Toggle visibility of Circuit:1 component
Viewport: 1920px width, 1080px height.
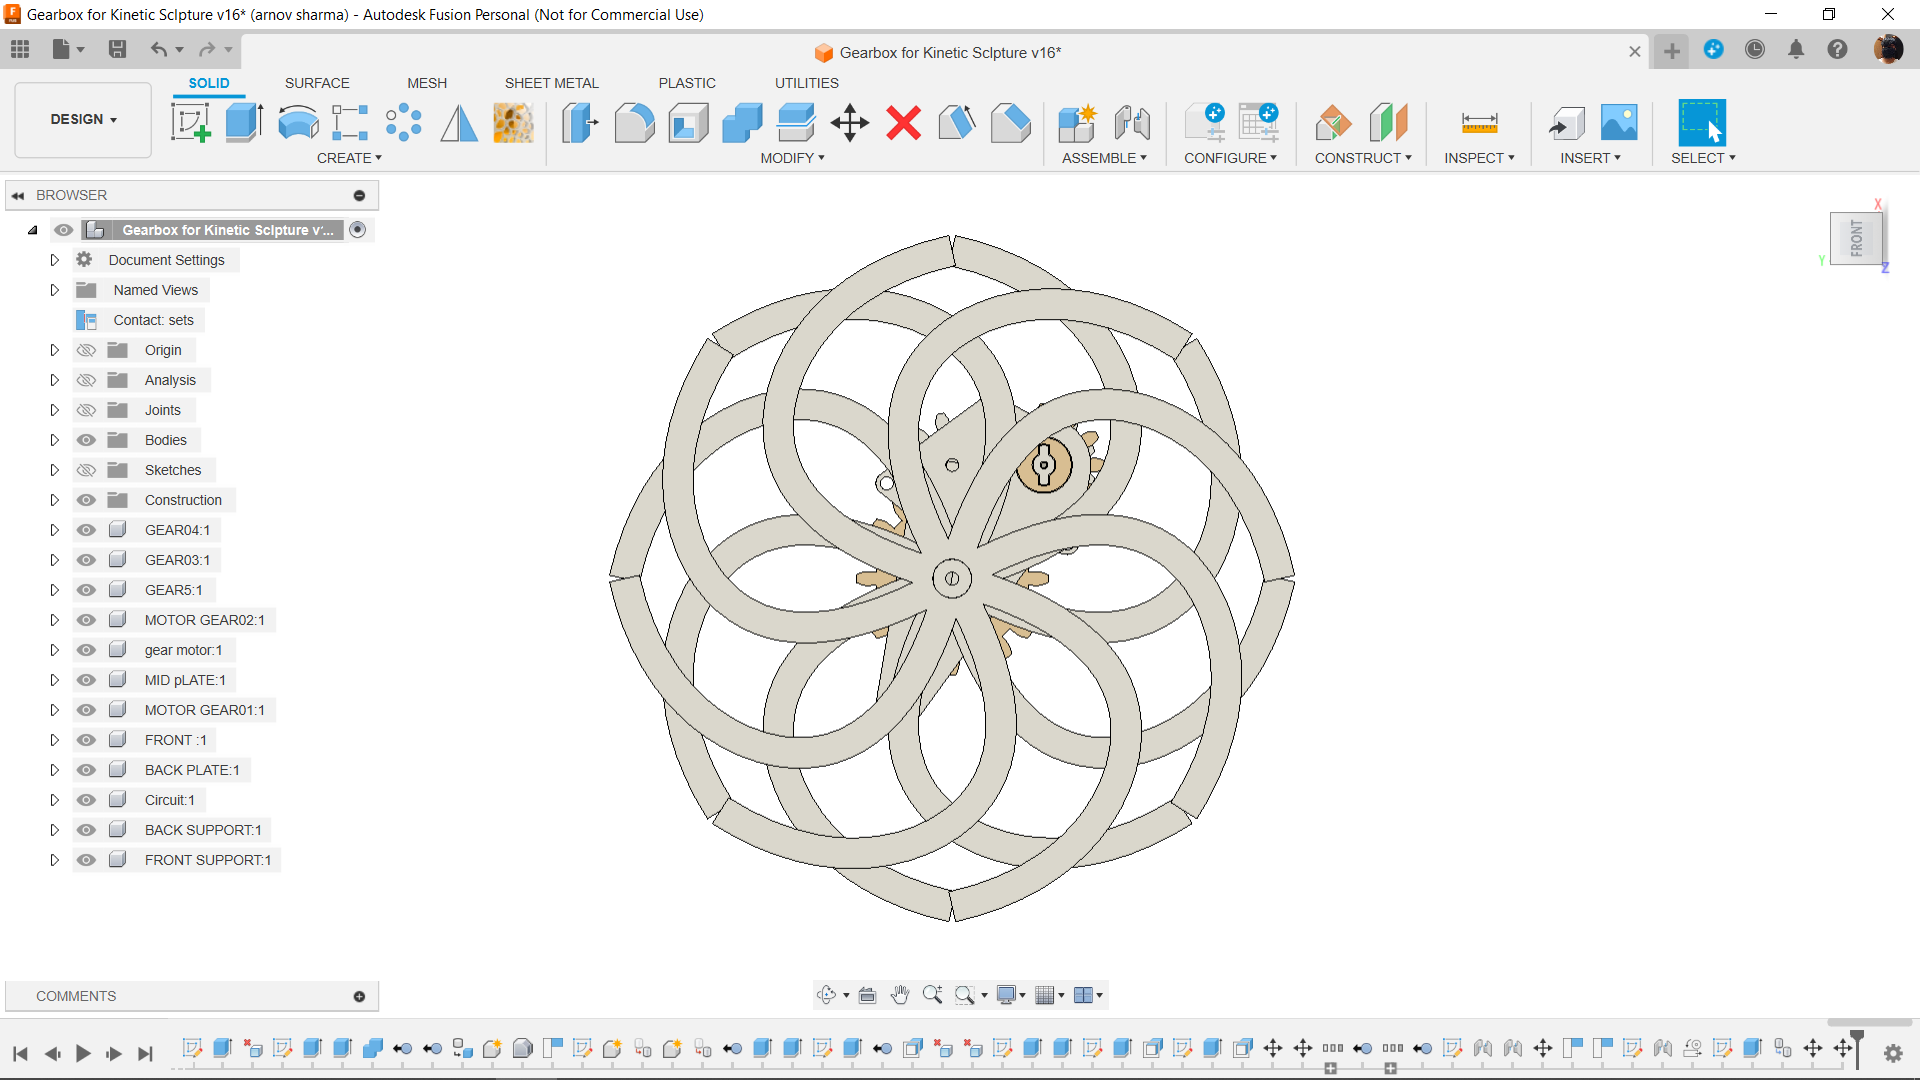(x=86, y=799)
